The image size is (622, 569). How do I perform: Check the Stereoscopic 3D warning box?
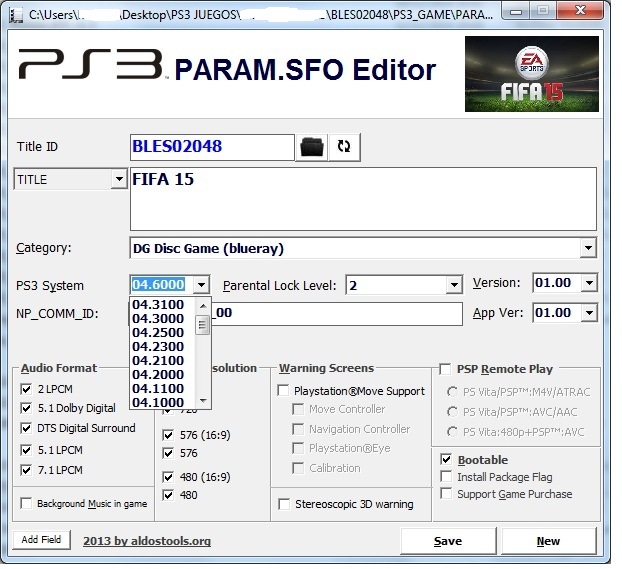(284, 504)
